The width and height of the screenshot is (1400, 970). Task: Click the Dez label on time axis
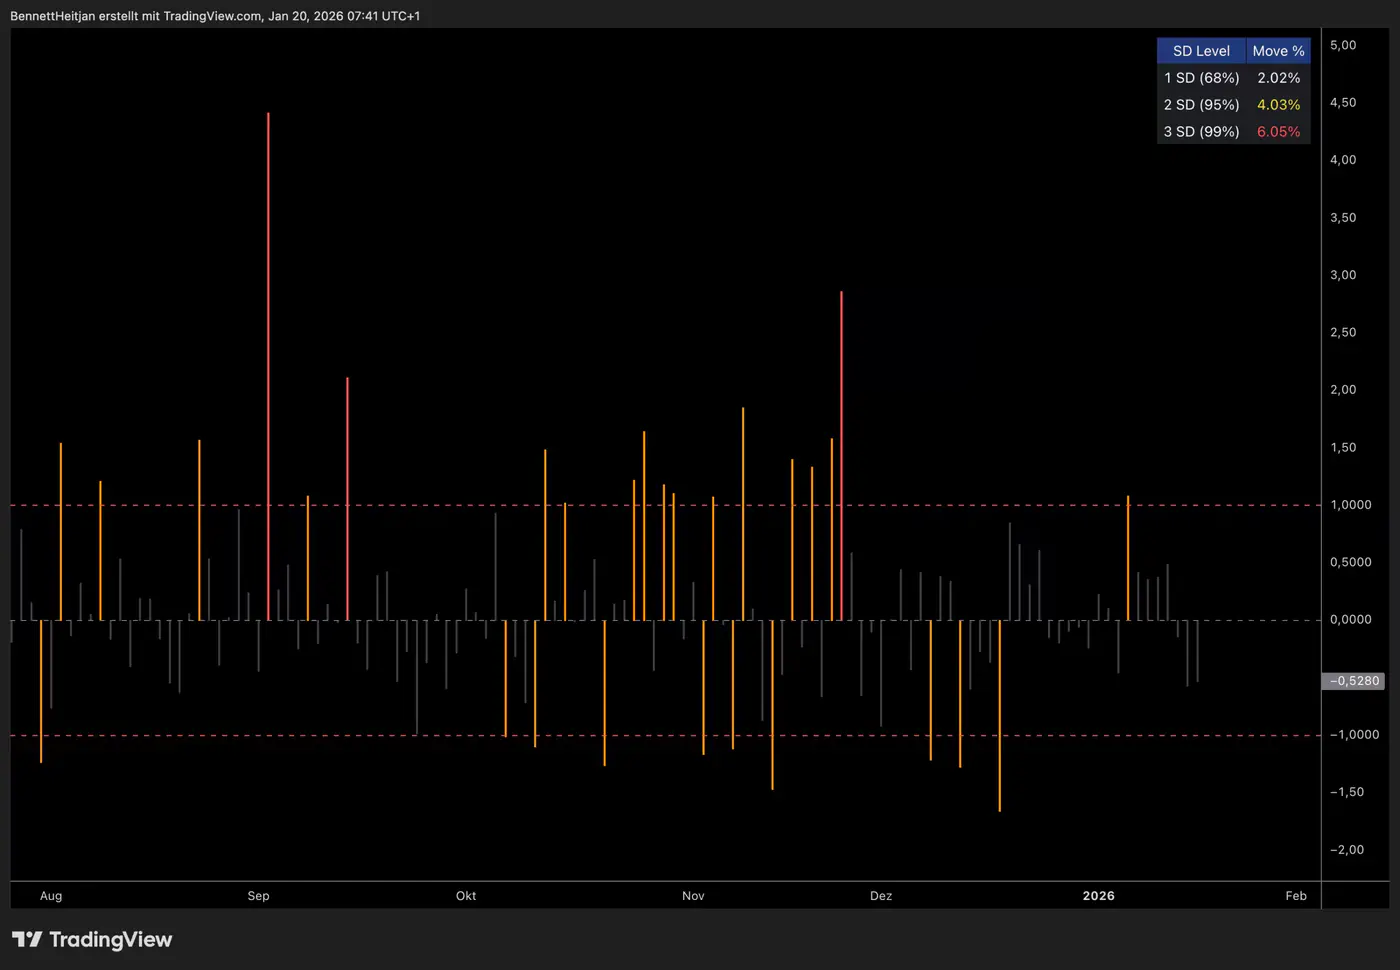(881, 896)
